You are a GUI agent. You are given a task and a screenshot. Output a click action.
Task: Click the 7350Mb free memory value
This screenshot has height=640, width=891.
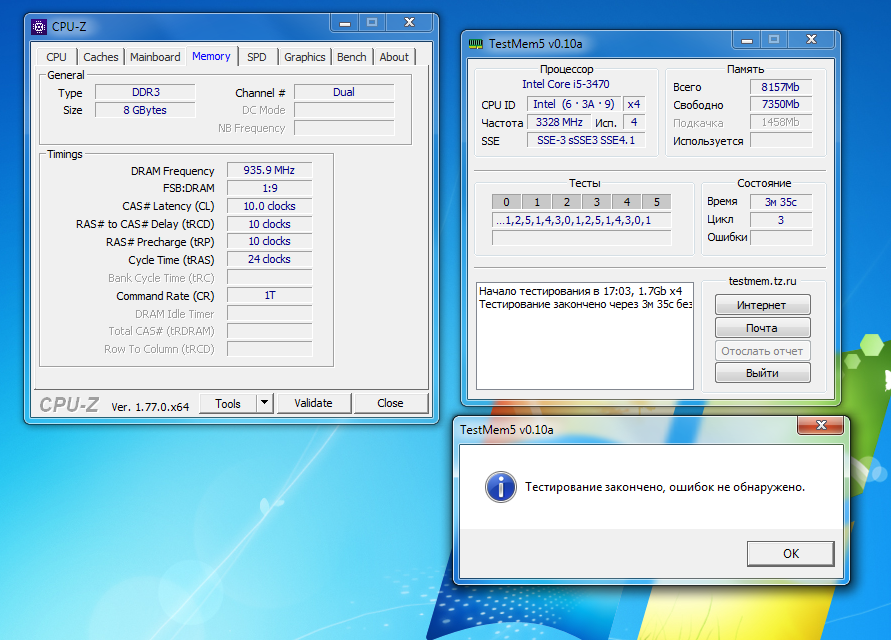[x=781, y=105]
